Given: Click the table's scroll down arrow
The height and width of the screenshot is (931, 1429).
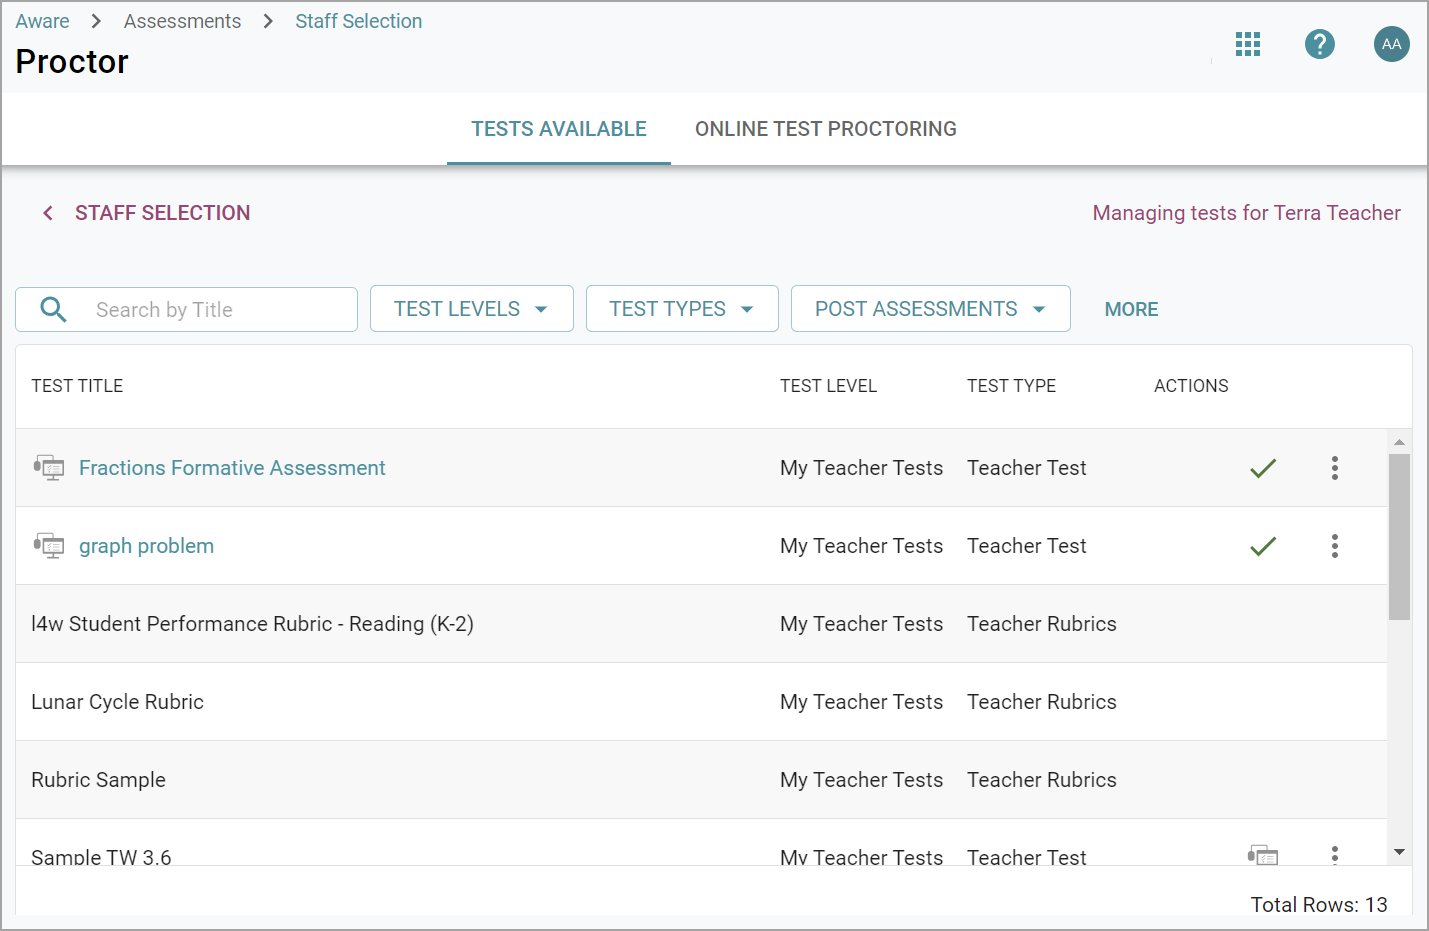Looking at the screenshot, I should tap(1399, 852).
